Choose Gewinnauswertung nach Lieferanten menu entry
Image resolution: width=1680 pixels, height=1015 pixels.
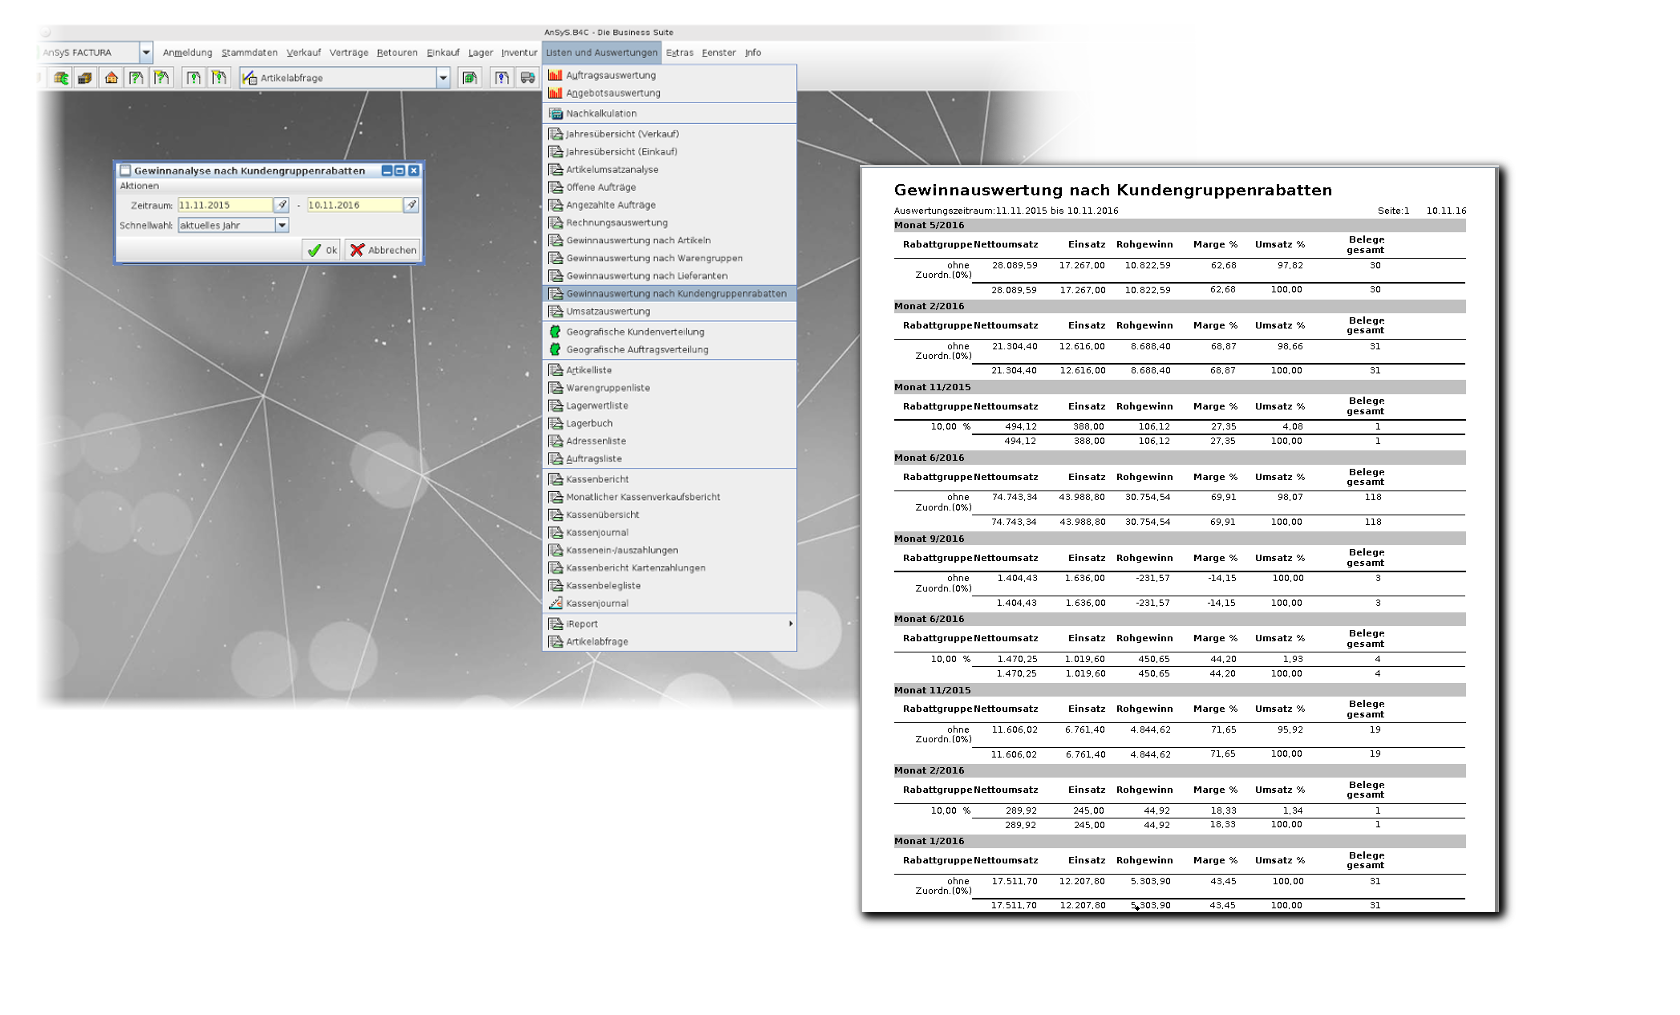(x=646, y=276)
